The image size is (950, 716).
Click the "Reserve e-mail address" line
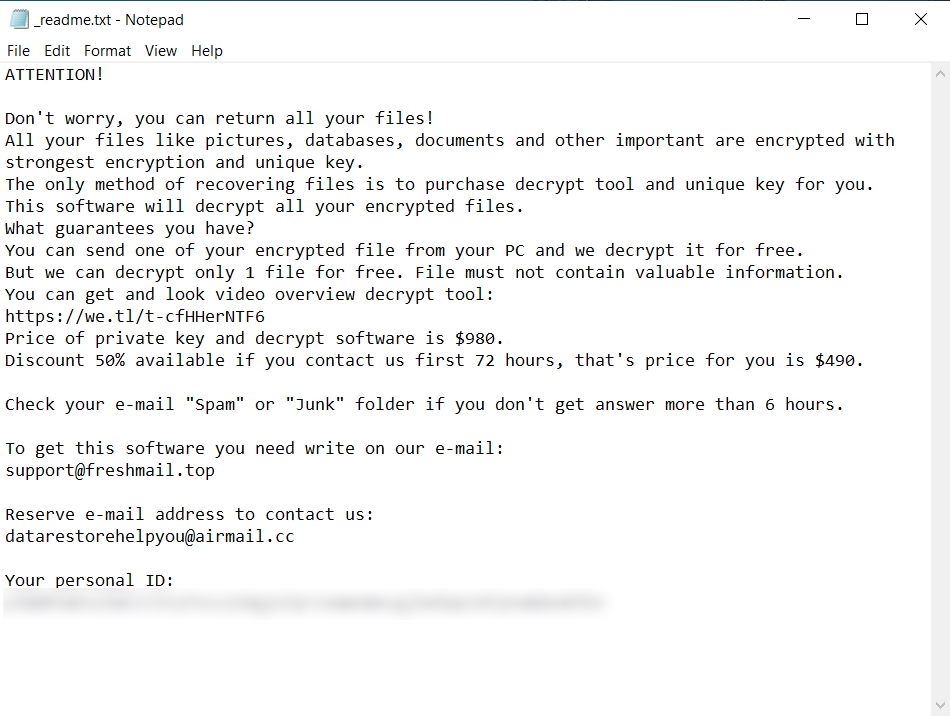(x=190, y=514)
